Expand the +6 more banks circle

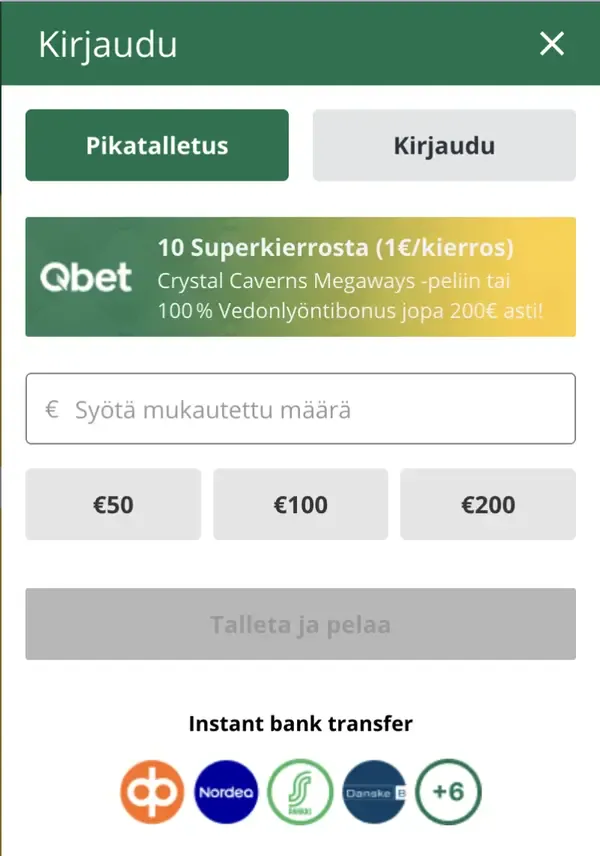tap(448, 792)
